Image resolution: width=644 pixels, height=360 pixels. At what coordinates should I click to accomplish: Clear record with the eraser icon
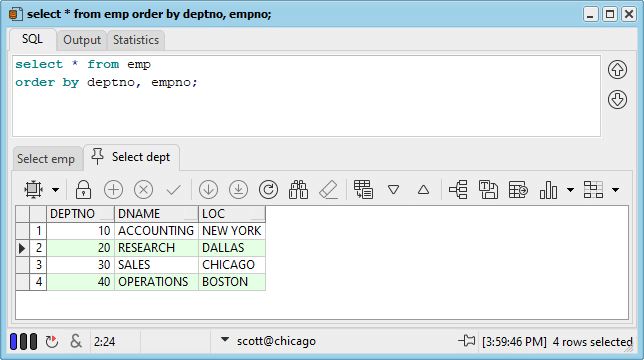[329, 190]
